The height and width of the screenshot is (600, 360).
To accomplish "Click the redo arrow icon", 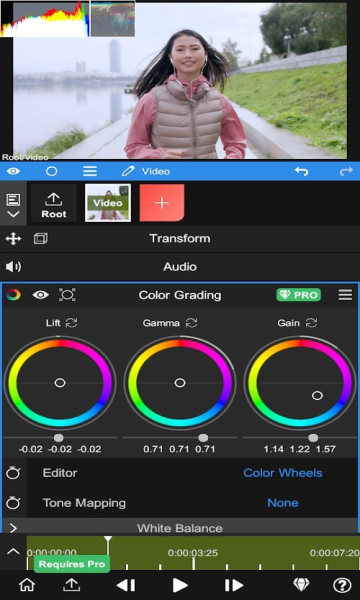I will click(346, 171).
